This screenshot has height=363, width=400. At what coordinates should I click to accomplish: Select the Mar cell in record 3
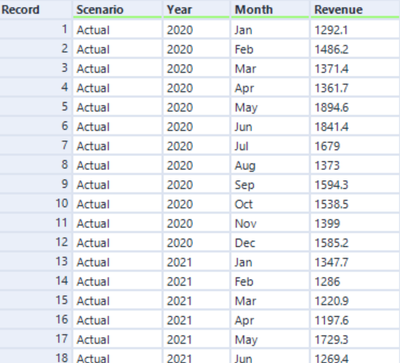tap(270, 69)
